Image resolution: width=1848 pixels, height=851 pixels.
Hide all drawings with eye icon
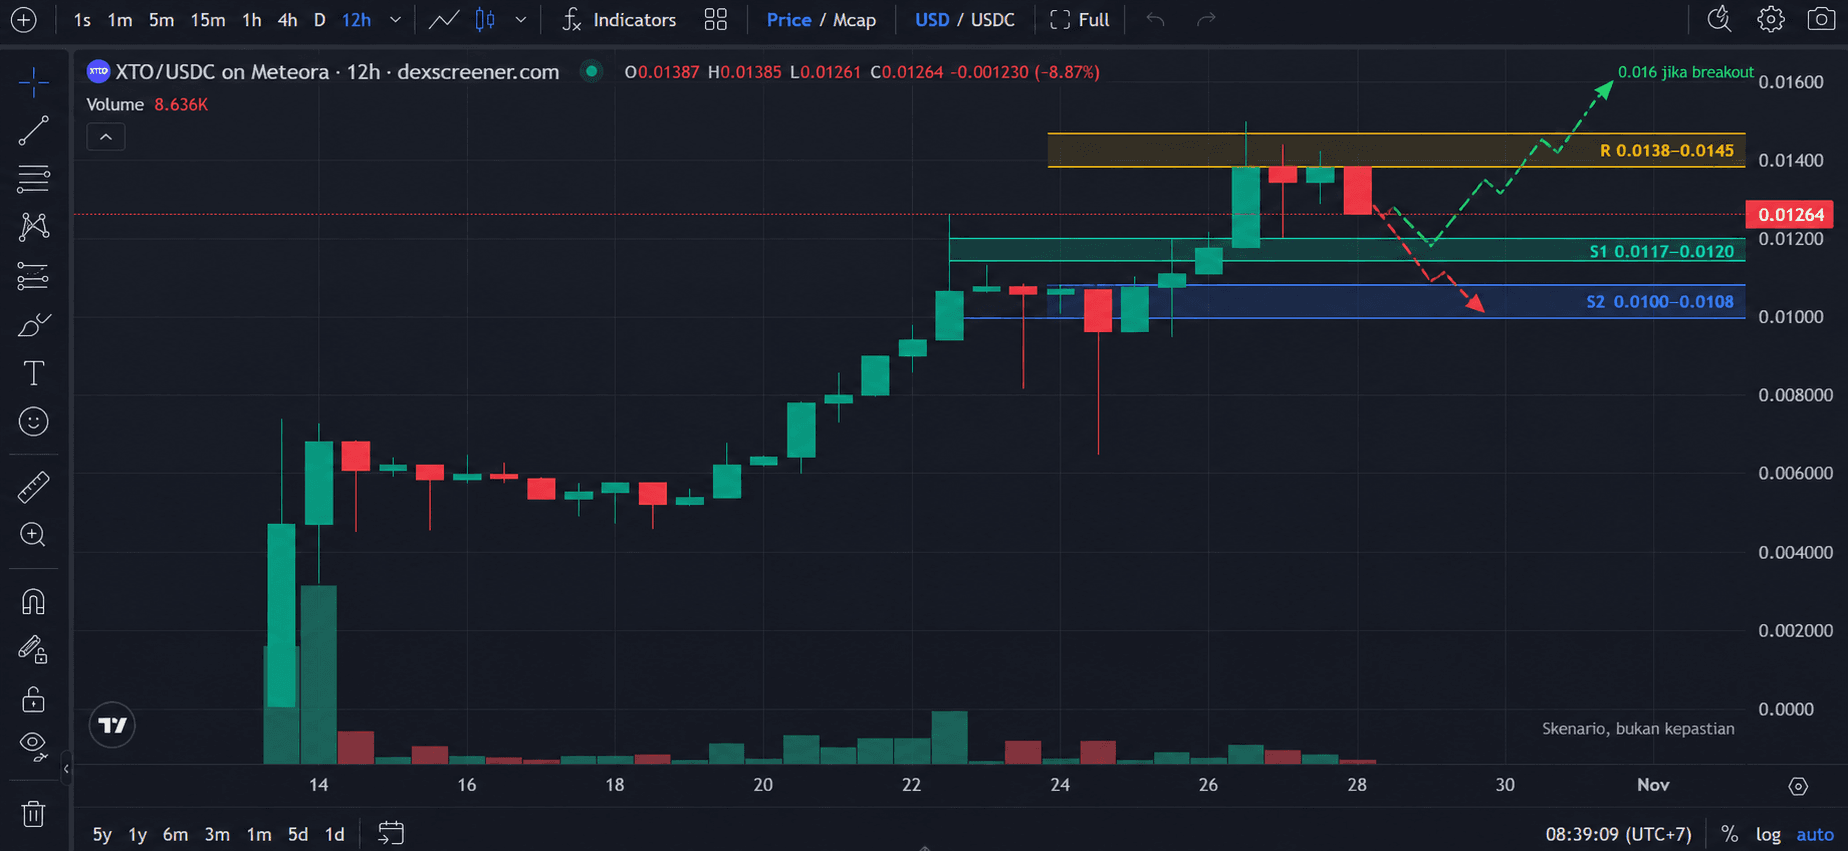click(34, 746)
